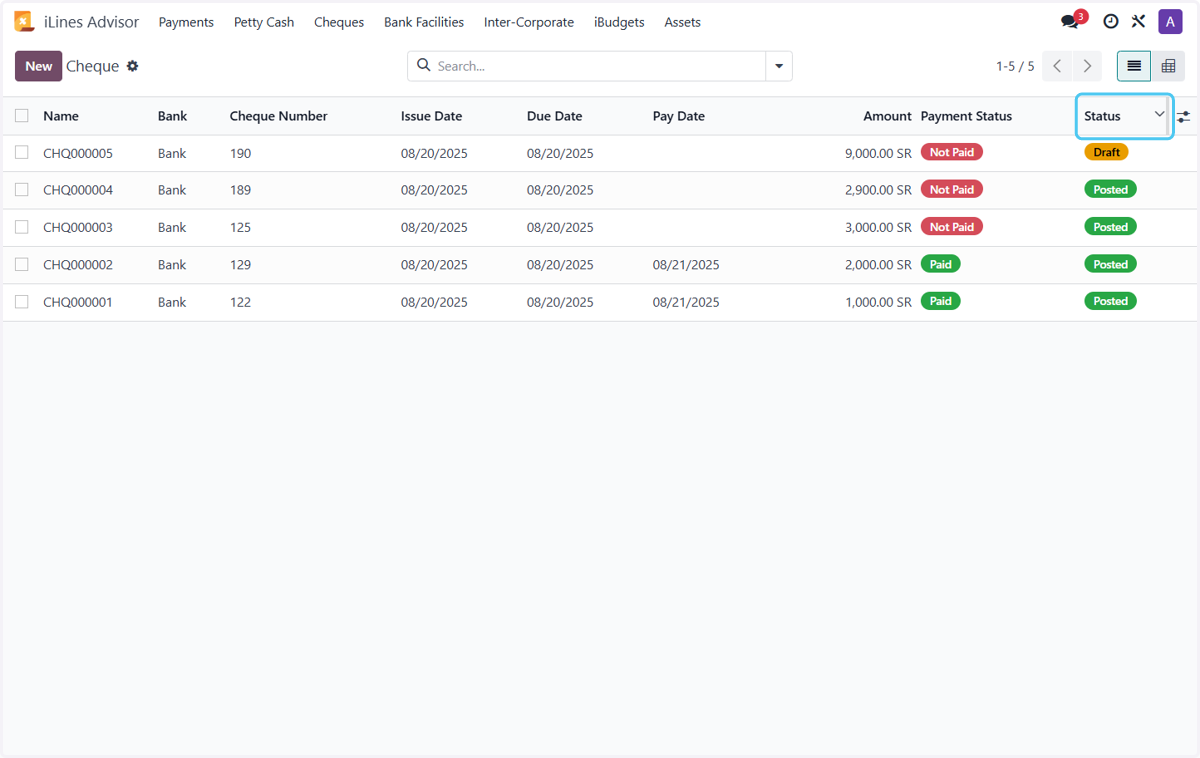The height and width of the screenshot is (758, 1200).
Task: Open optional columns adjust icon
Action: pyautogui.click(x=1184, y=116)
